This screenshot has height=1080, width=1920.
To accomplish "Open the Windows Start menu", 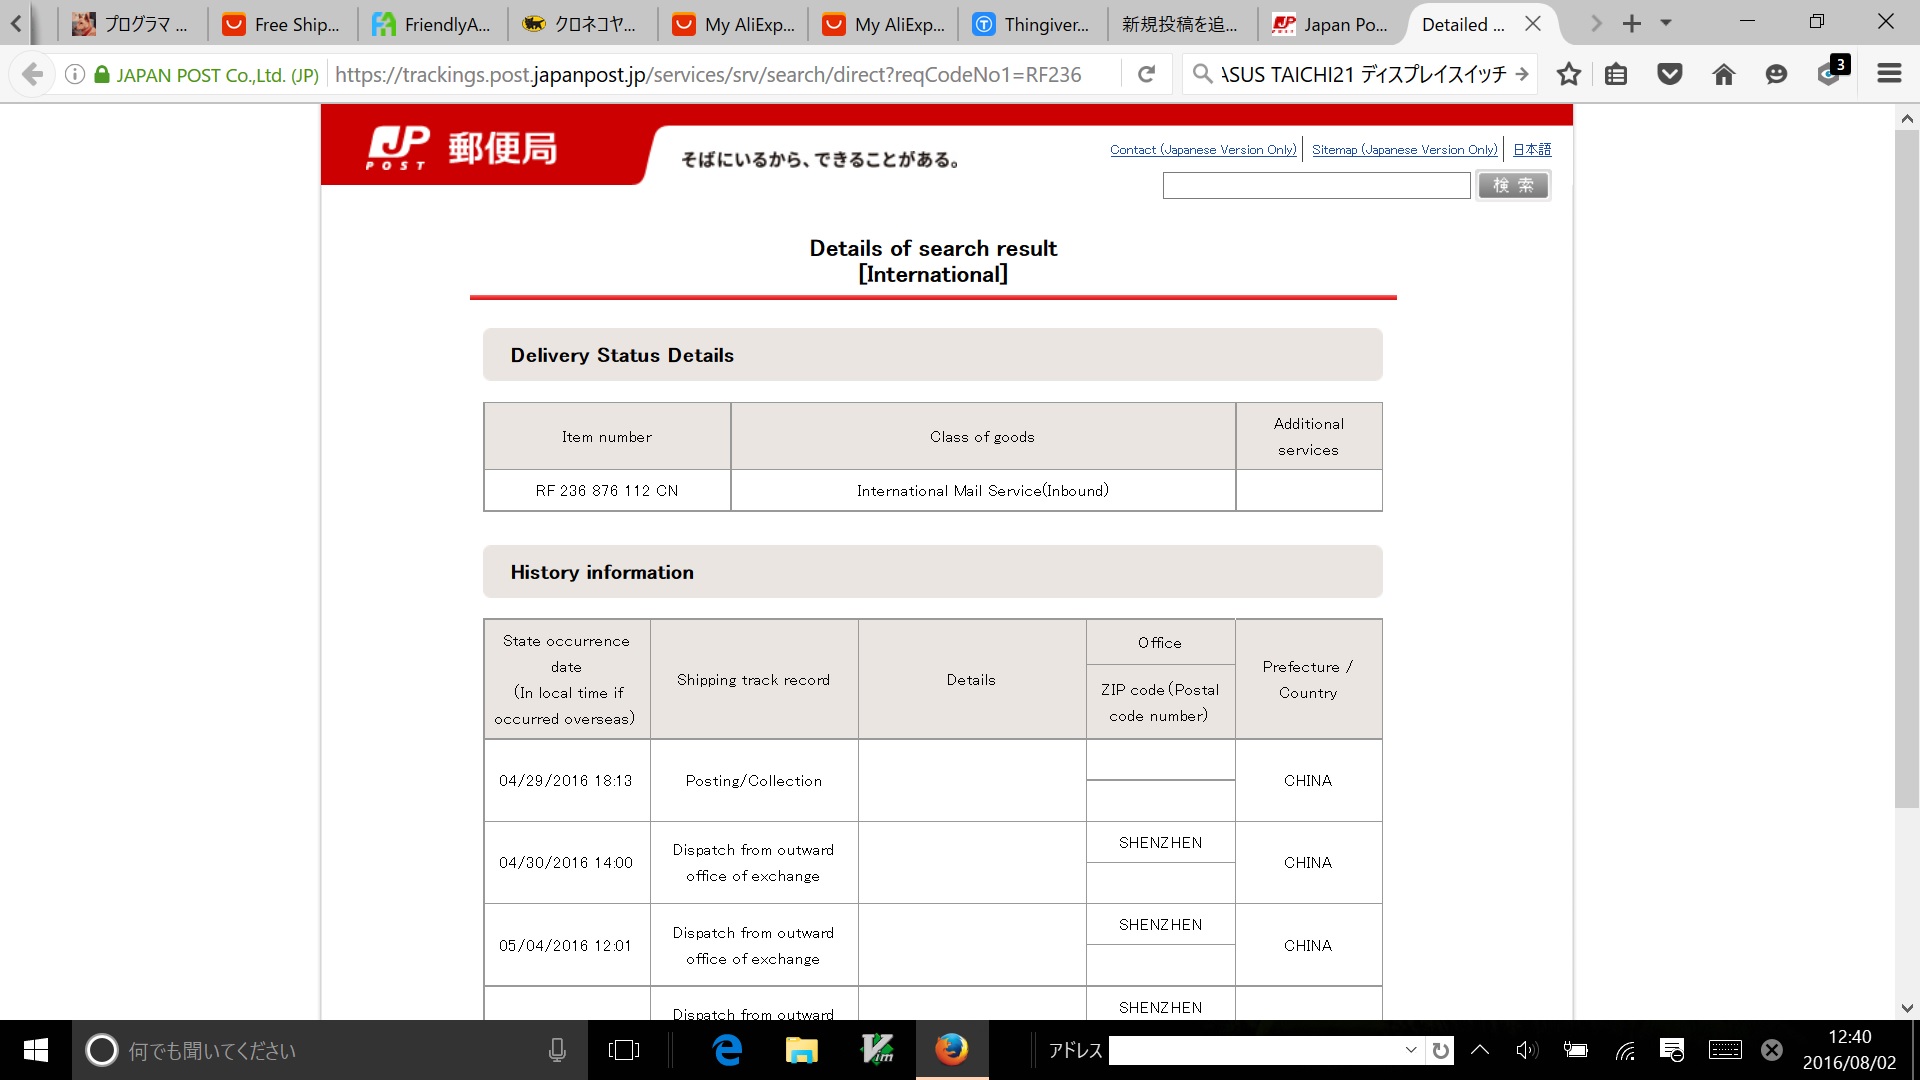I will tap(36, 1050).
